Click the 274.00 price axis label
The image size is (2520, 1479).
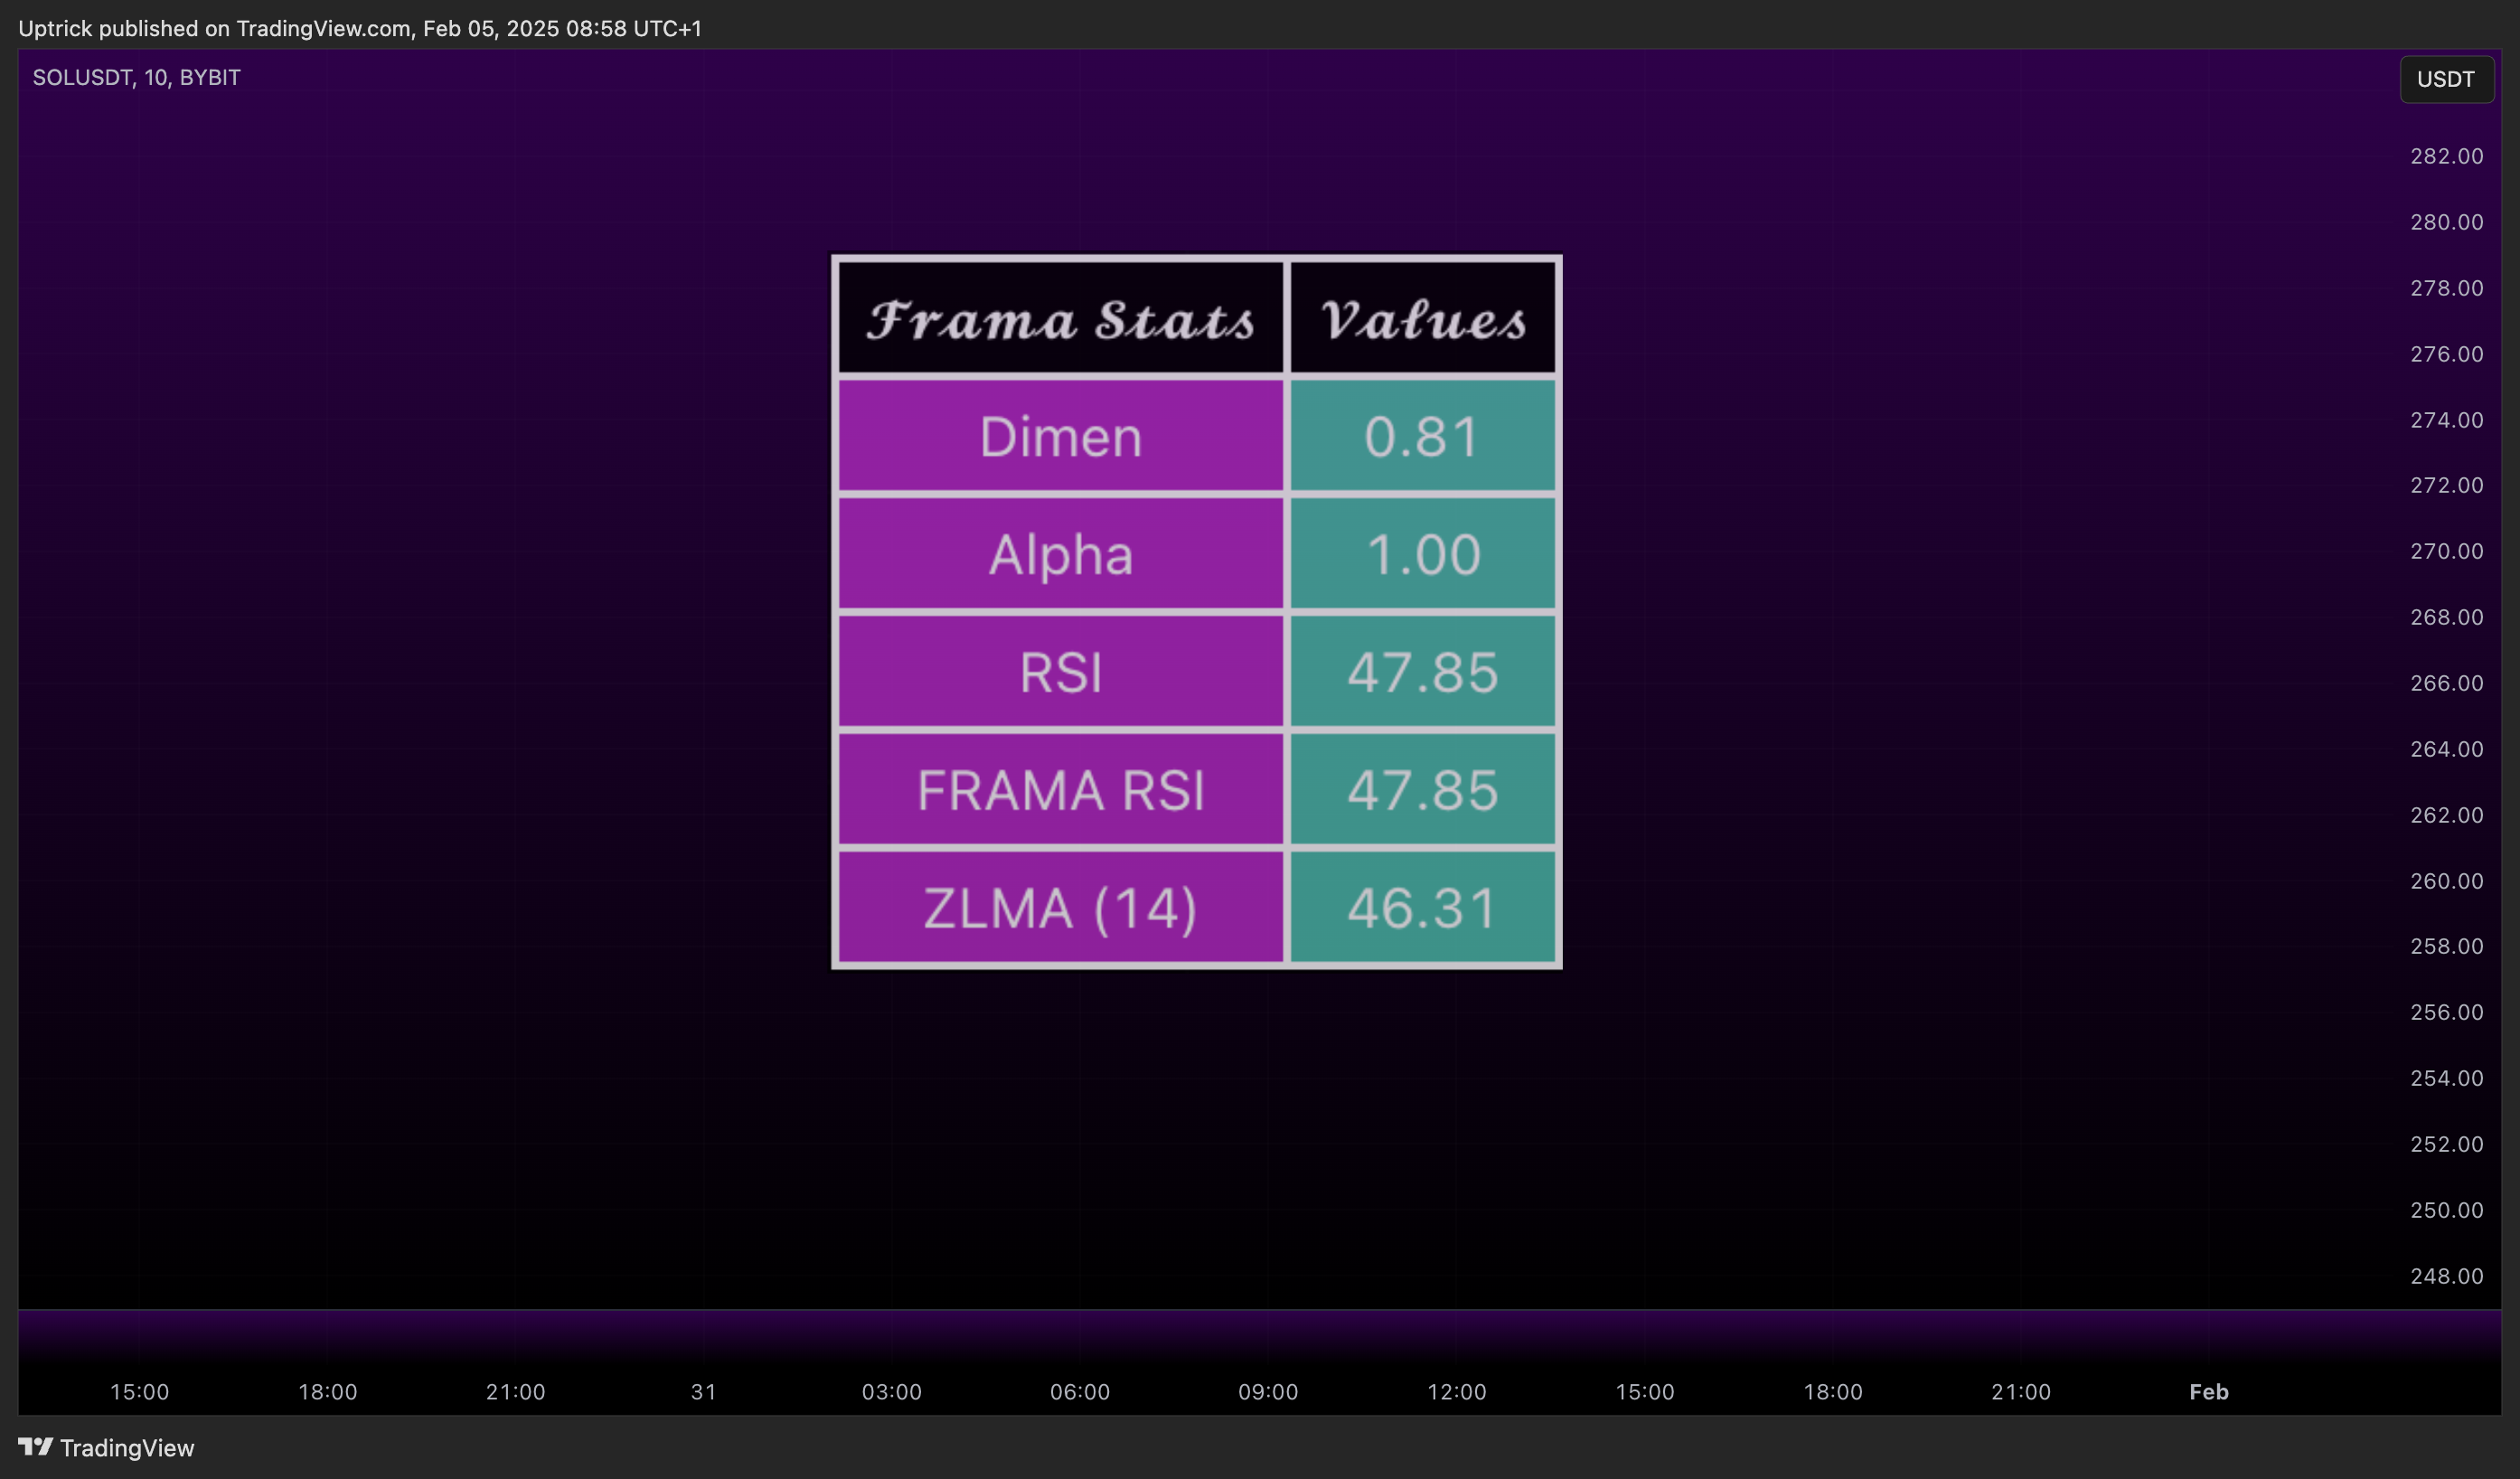click(x=2446, y=420)
